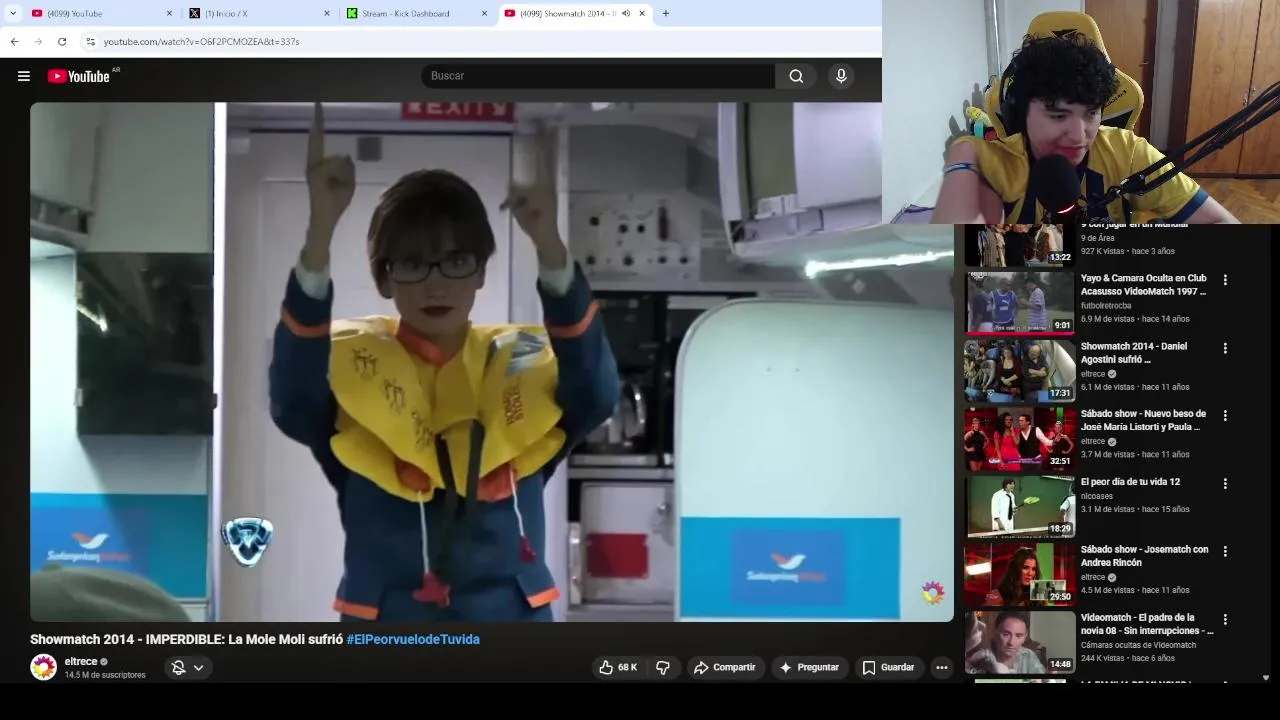Select the Showmatch 2014 active tab
This screenshot has width=1280, height=720.
(x=575, y=13)
